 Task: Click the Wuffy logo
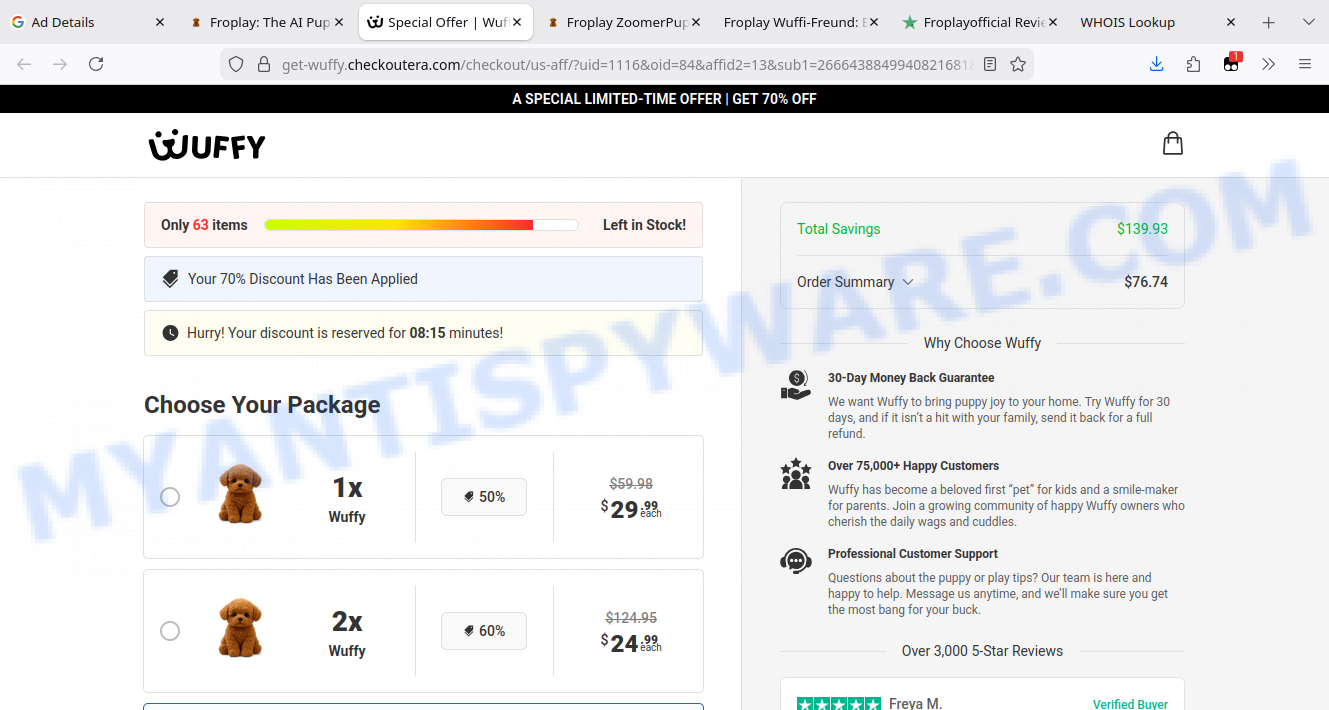(x=207, y=146)
